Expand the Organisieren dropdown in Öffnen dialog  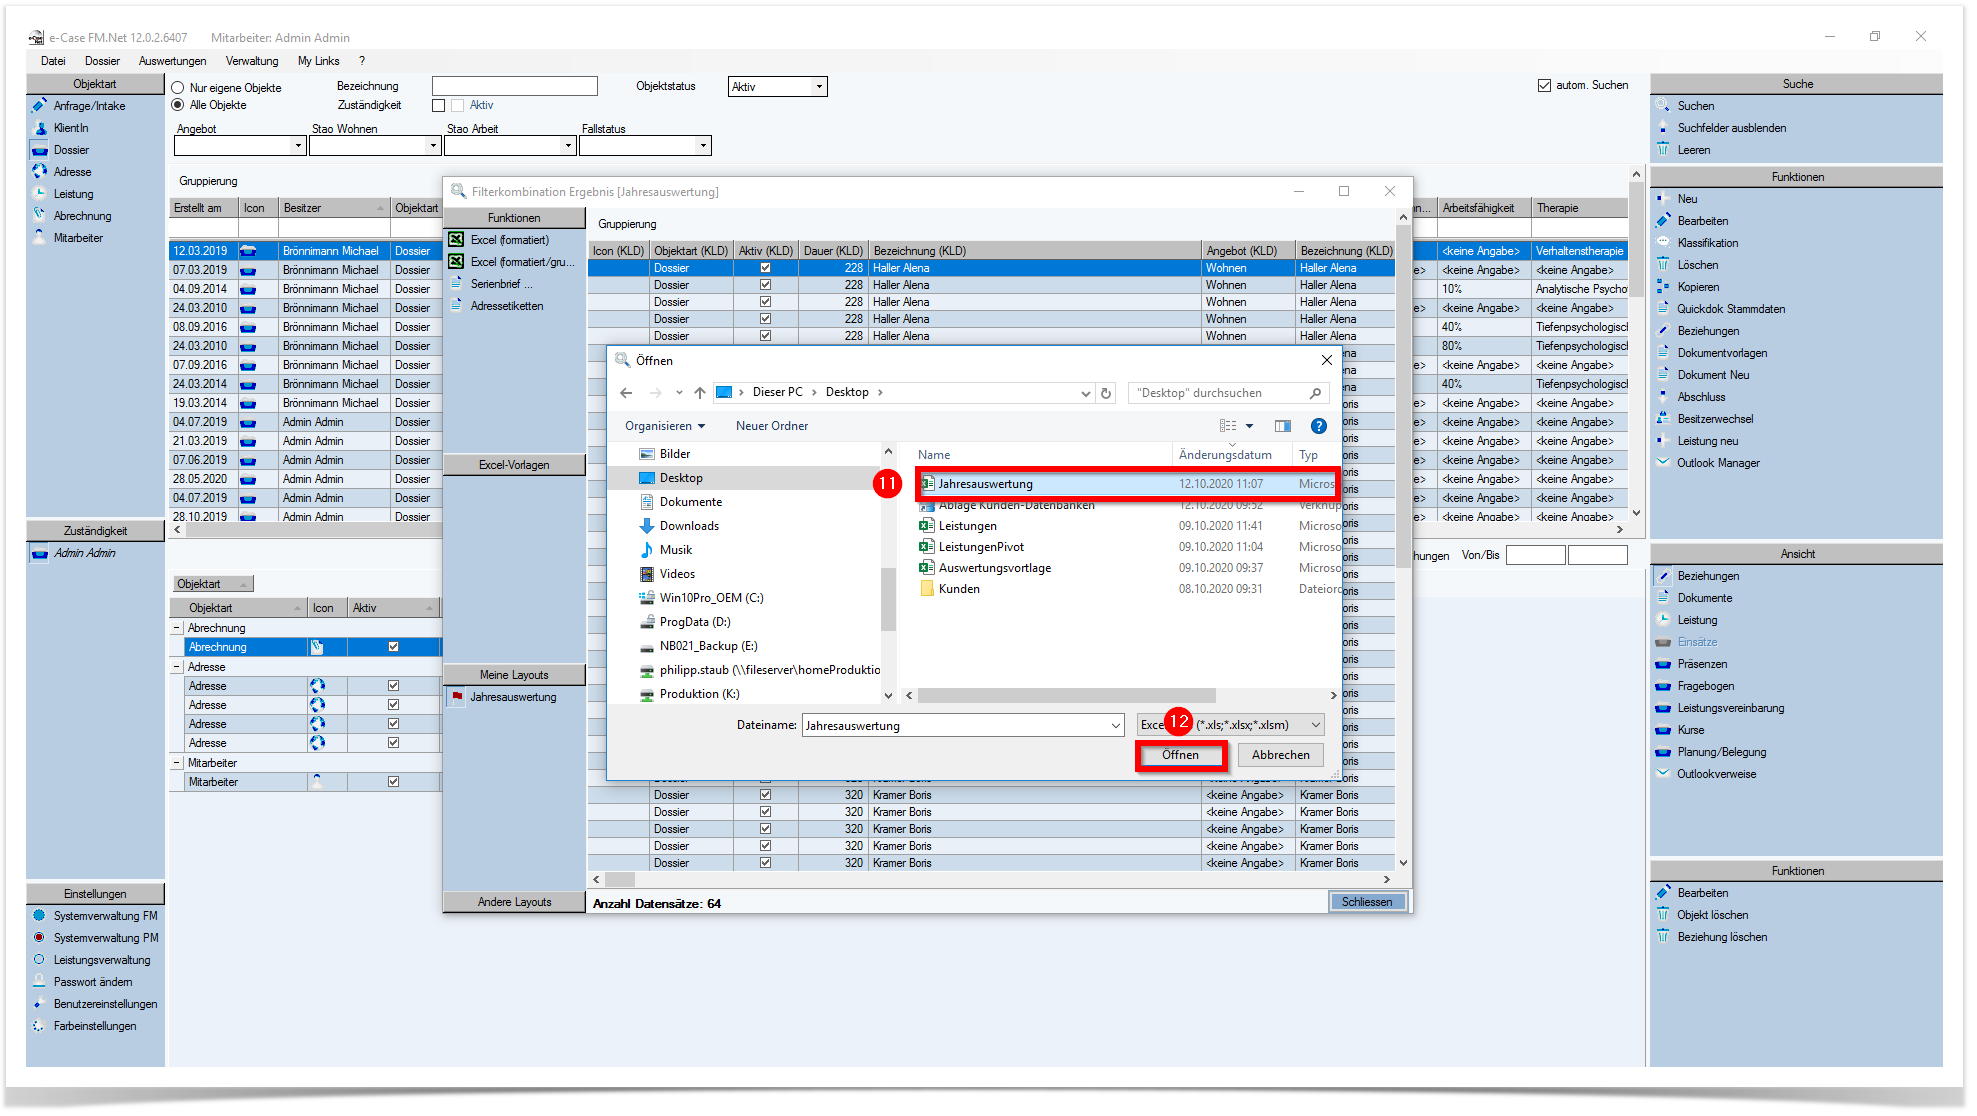pyautogui.click(x=665, y=426)
